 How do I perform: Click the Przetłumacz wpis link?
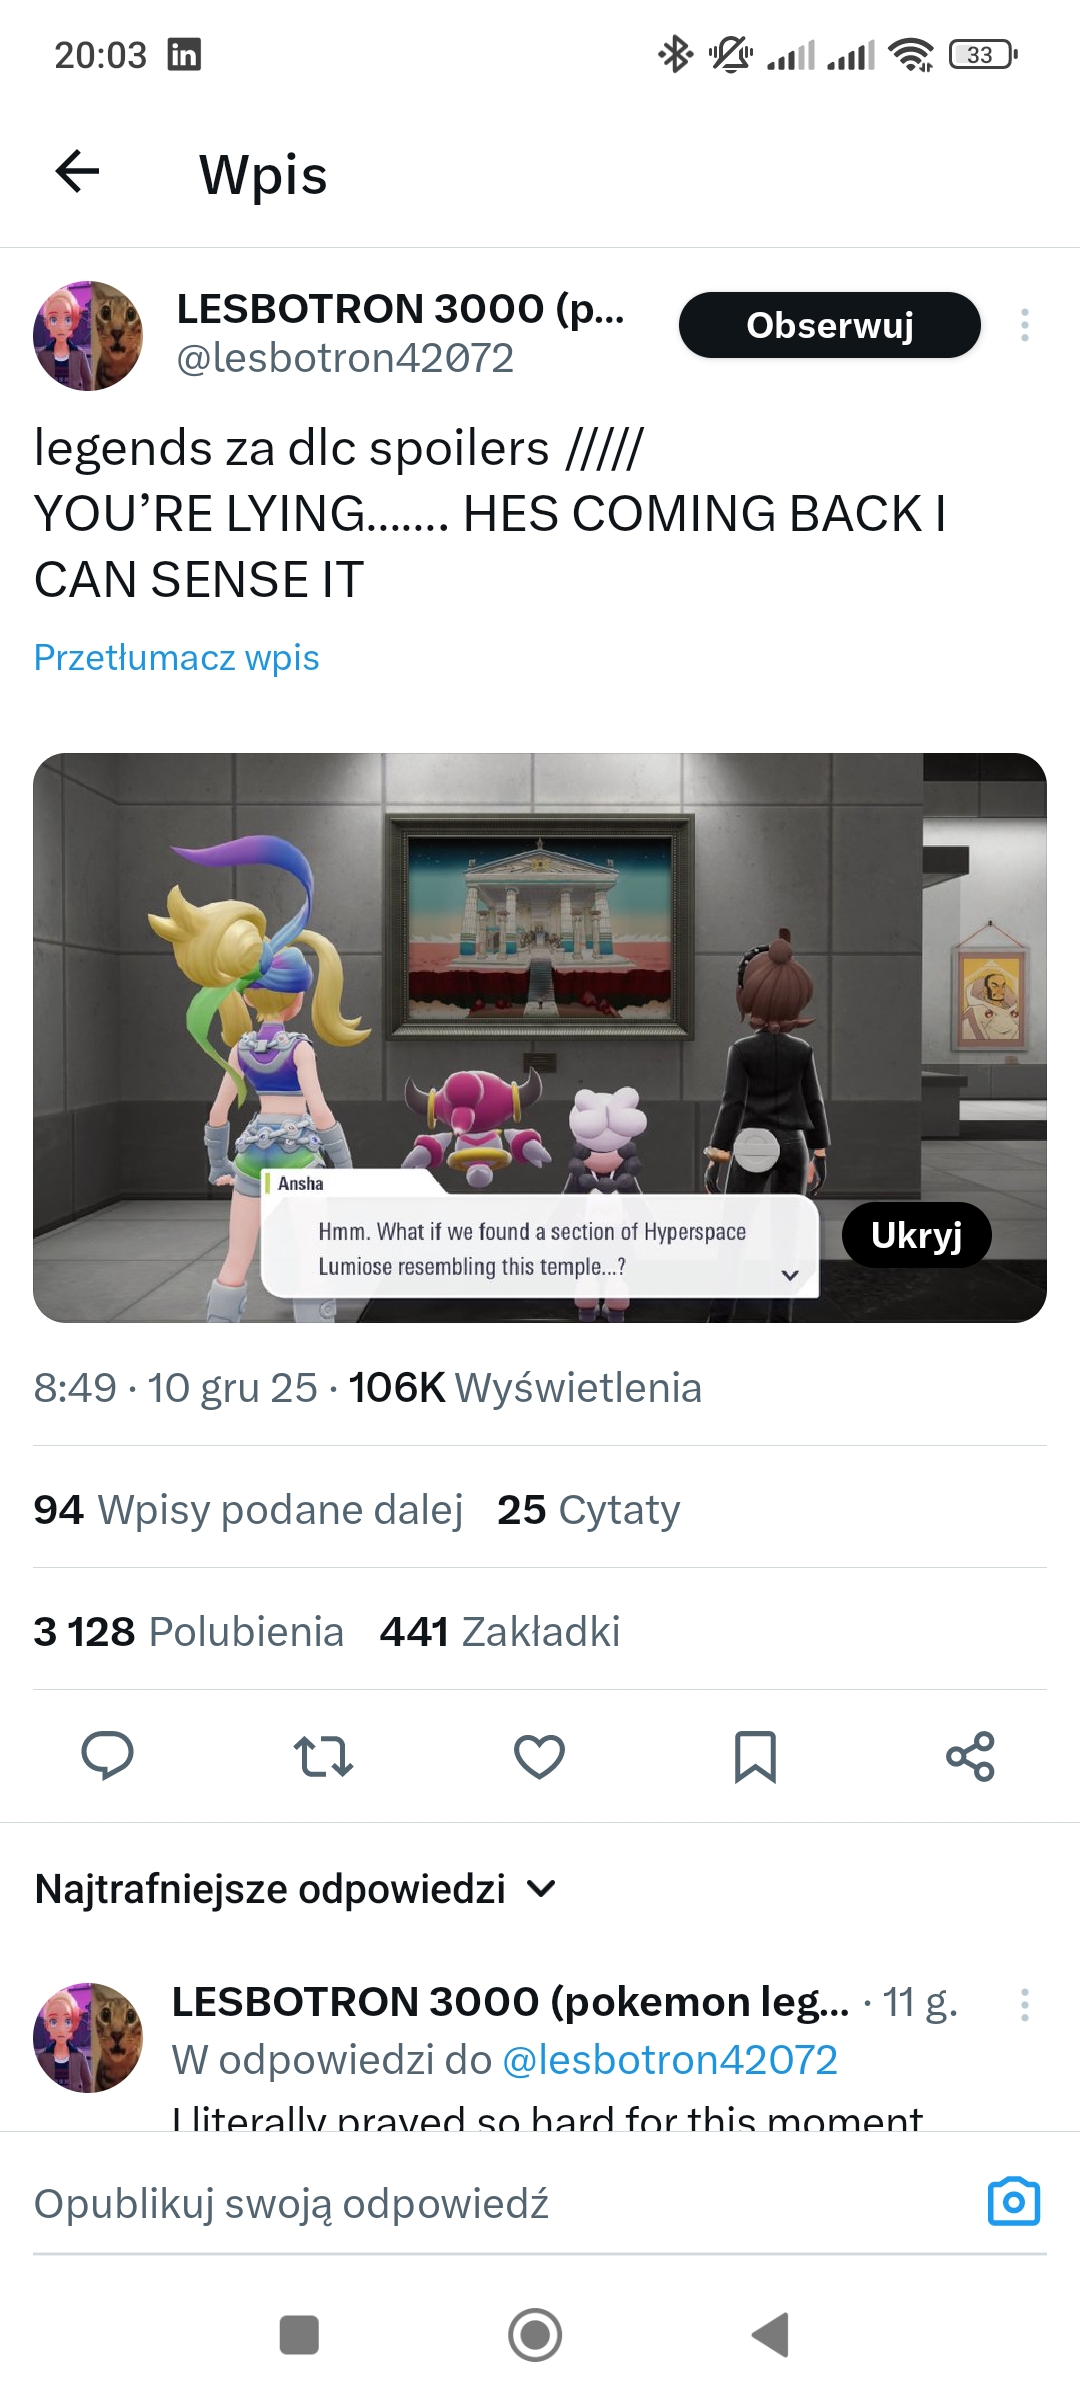click(x=177, y=657)
